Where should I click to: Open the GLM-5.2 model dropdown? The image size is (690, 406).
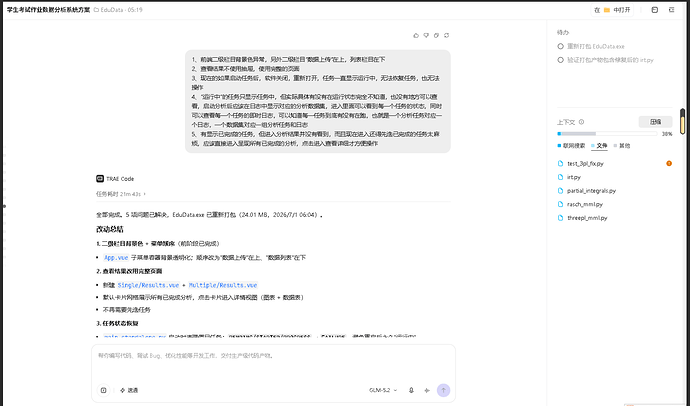click(x=383, y=390)
